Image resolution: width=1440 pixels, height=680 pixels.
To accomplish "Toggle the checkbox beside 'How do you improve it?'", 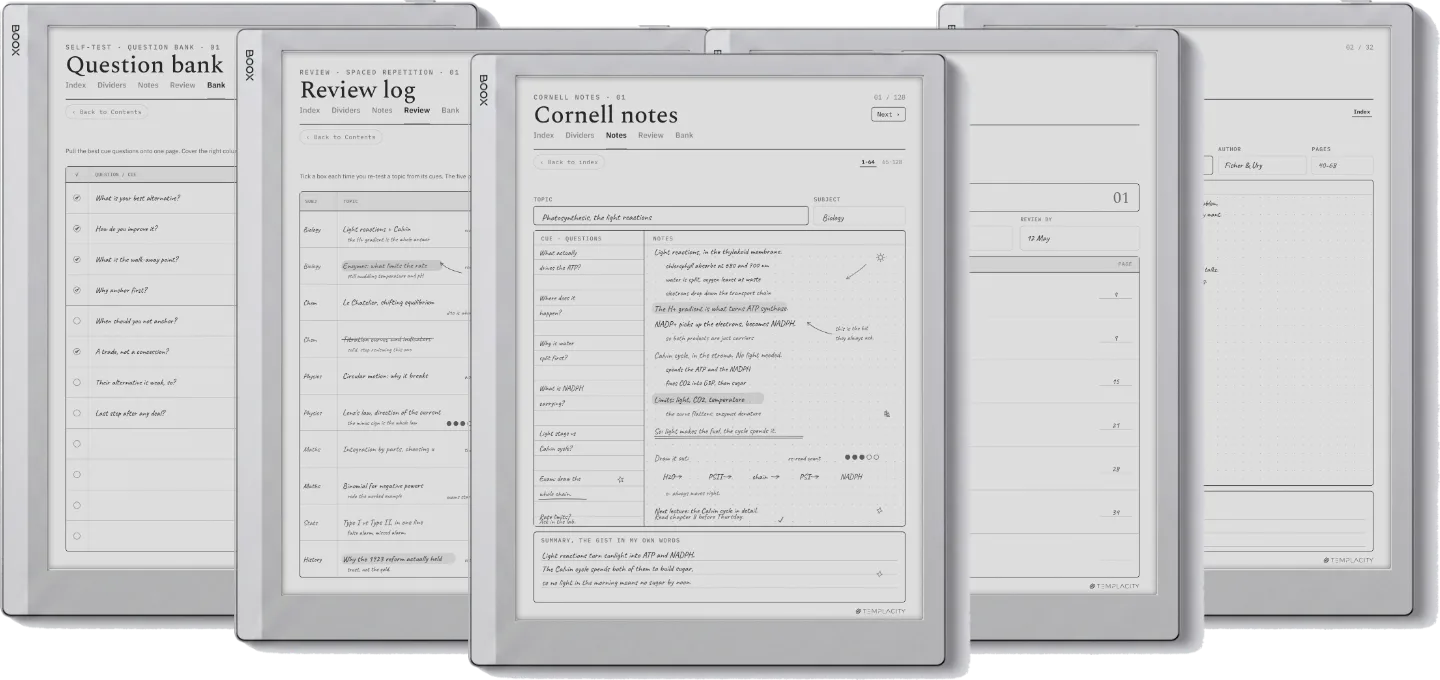I will pyautogui.click(x=77, y=229).
